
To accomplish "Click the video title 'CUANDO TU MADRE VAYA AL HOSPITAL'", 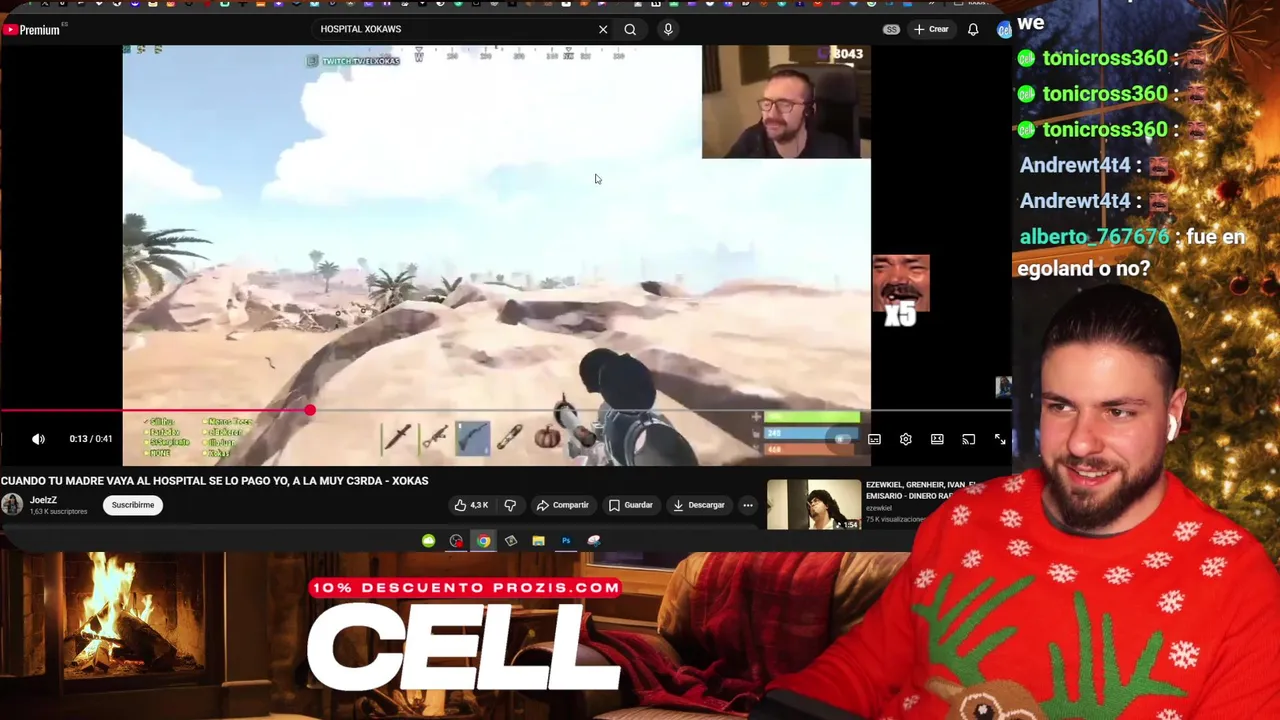I will click(215, 481).
